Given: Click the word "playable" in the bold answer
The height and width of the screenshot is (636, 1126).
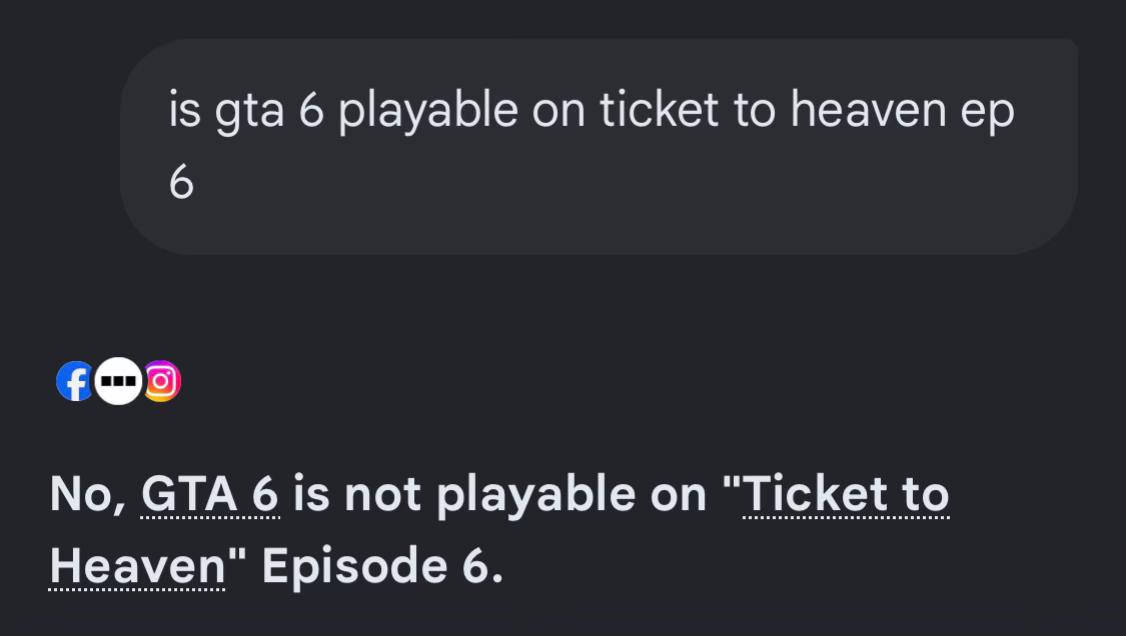Looking at the screenshot, I should pyautogui.click(x=536, y=496).
